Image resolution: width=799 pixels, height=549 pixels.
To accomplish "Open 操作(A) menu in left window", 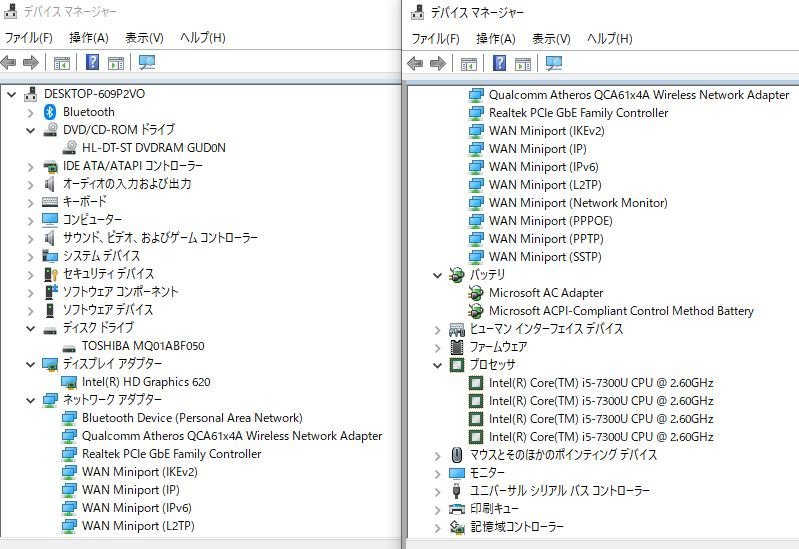I will pyautogui.click(x=89, y=38).
